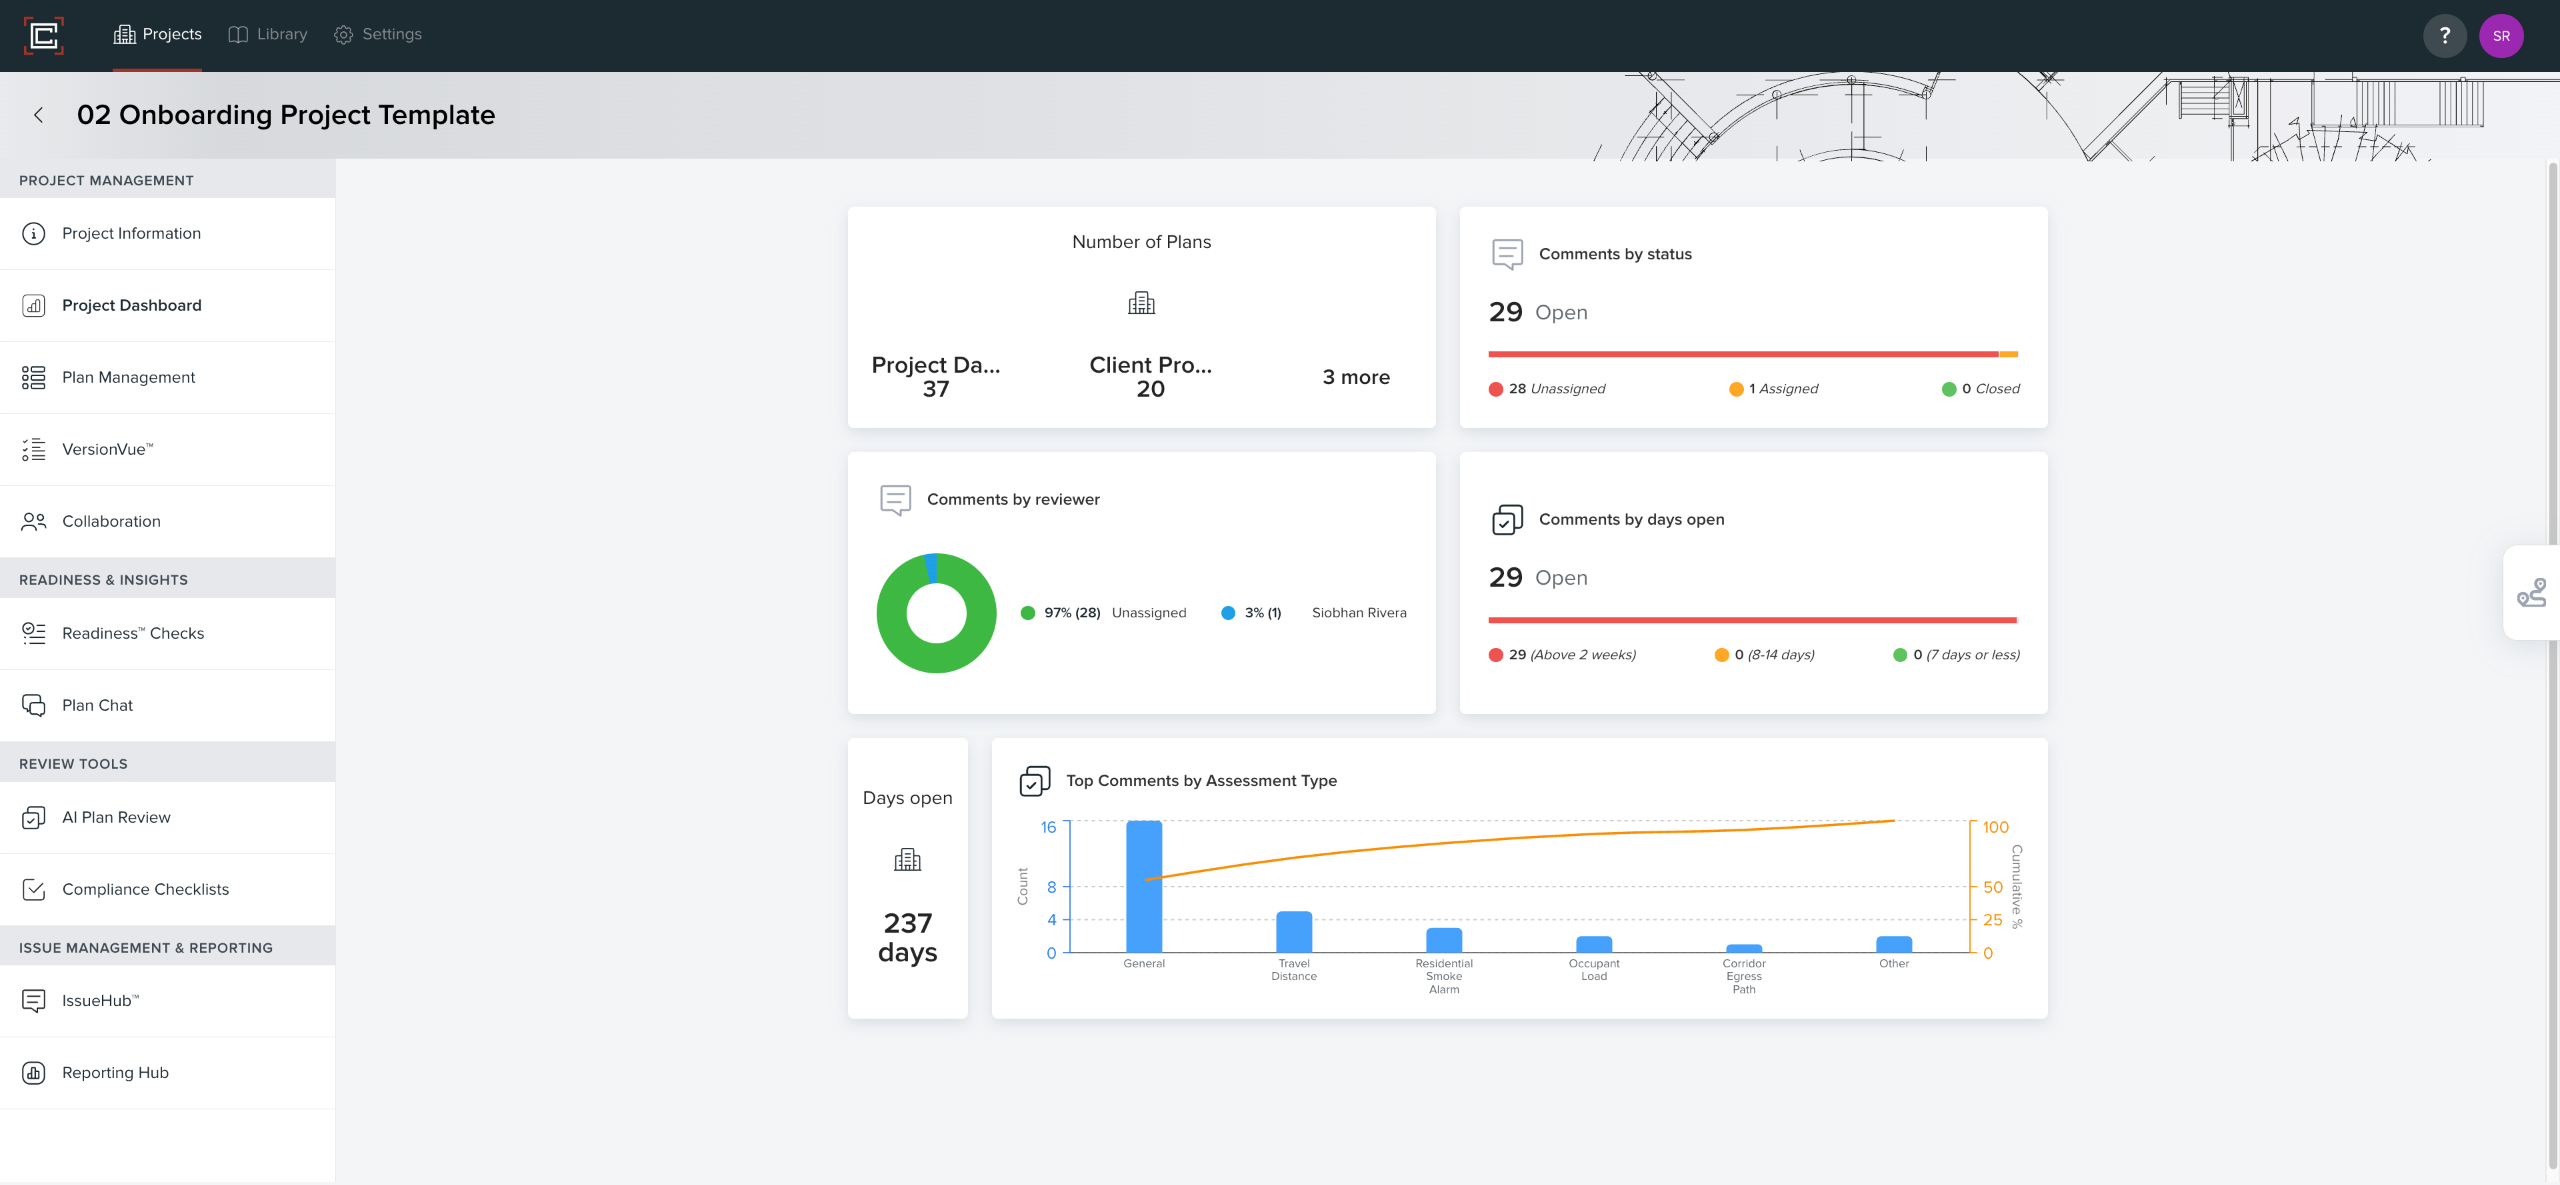The width and height of the screenshot is (2560, 1185).
Task: Click the Comments by status speech icon
Action: point(1507,254)
